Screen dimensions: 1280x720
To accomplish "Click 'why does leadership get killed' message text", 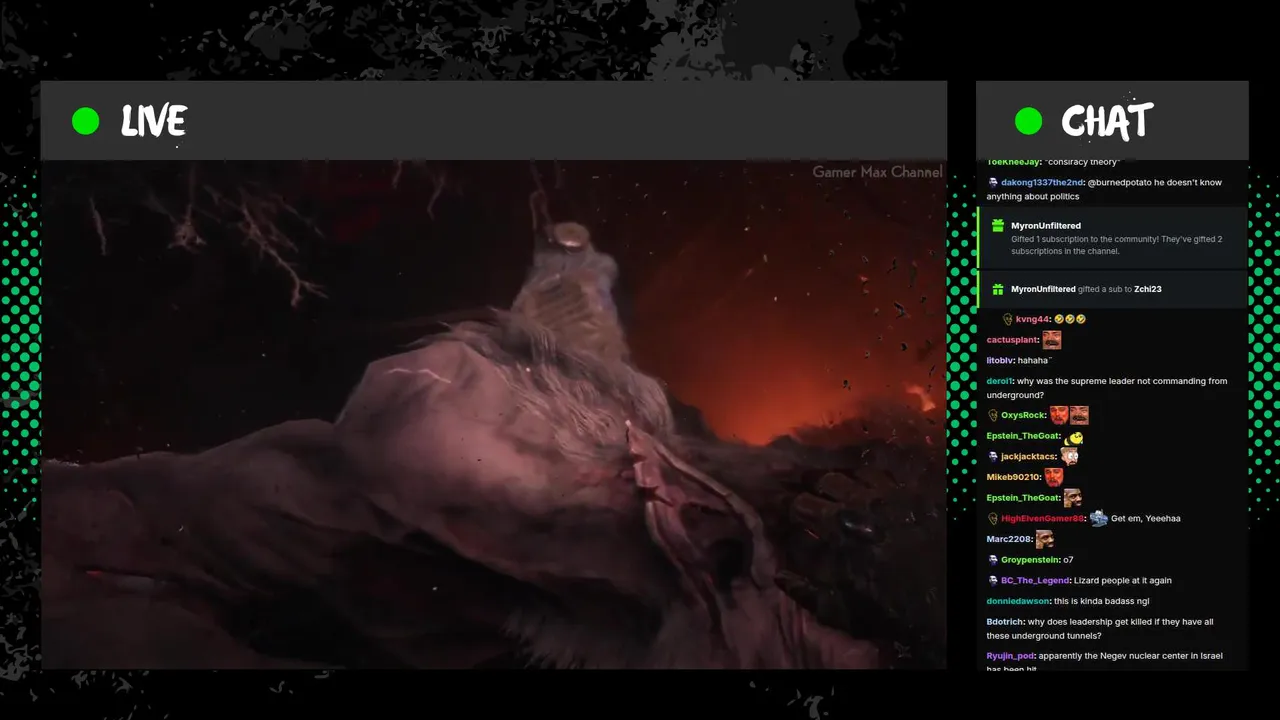I will (1100, 629).
